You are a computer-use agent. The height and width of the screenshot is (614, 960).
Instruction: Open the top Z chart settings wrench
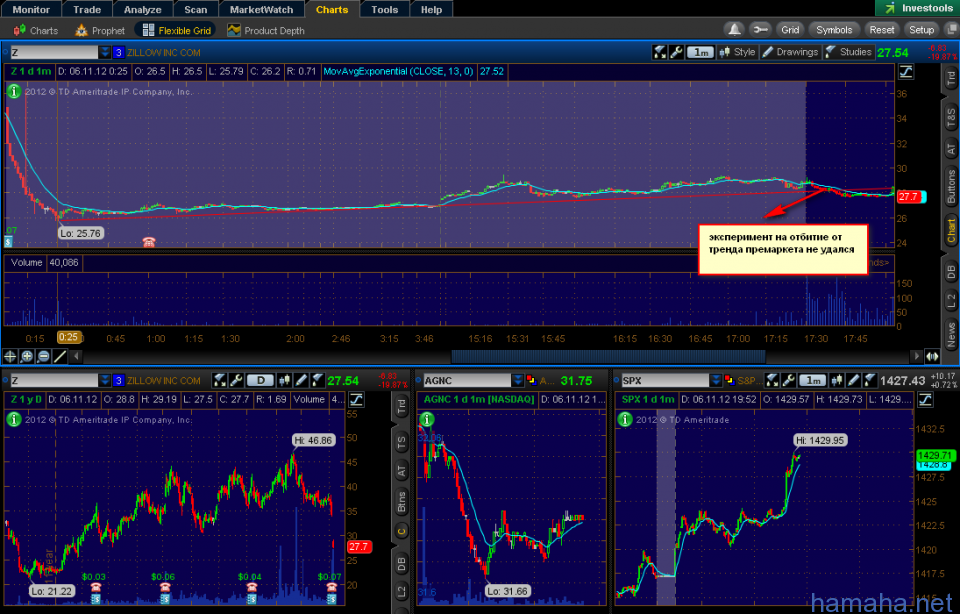point(677,52)
